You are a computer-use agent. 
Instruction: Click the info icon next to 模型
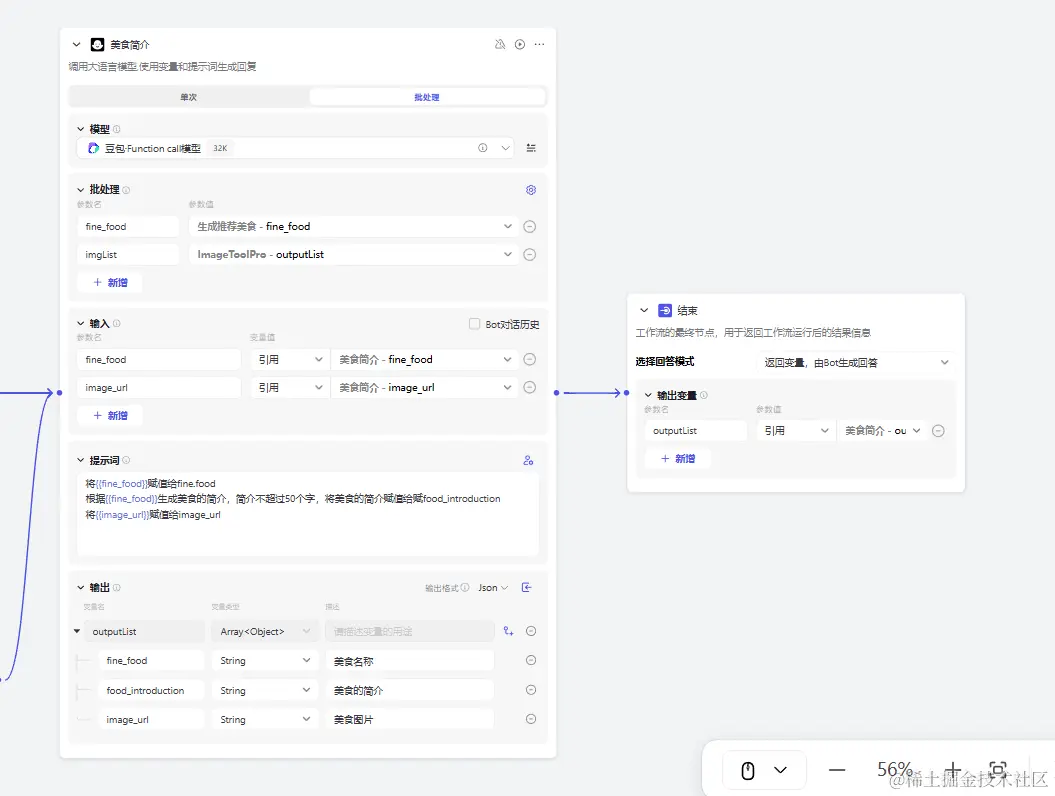tap(116, 129)
